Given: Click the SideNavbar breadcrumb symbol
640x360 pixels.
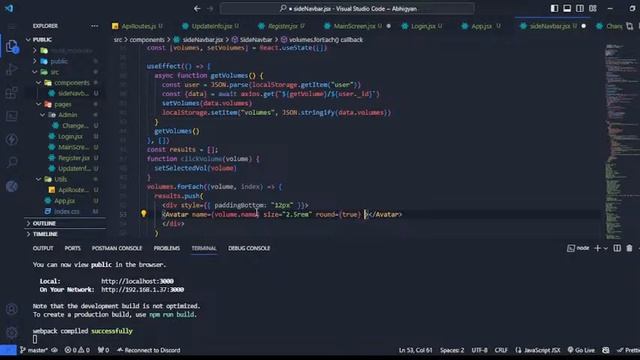Looking at the screenshot, I should coord(252,40).
